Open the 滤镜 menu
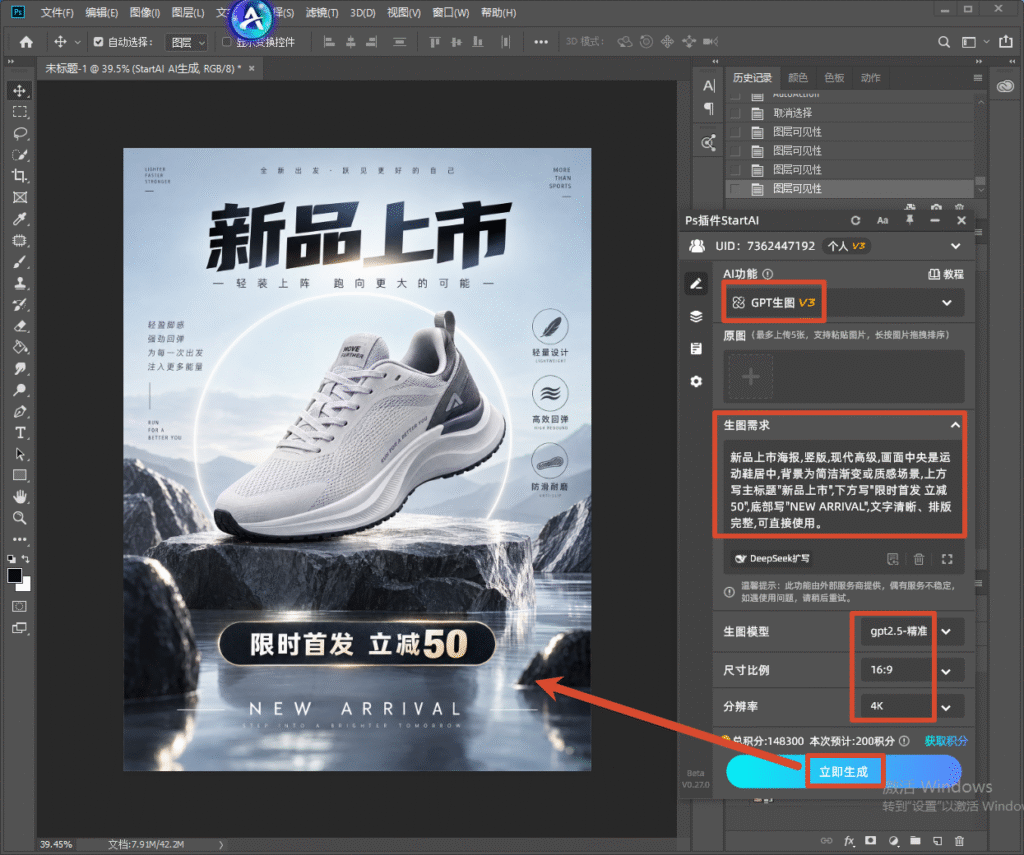The width and height of the screenshot is (1024, 855). tap(322, 12)
